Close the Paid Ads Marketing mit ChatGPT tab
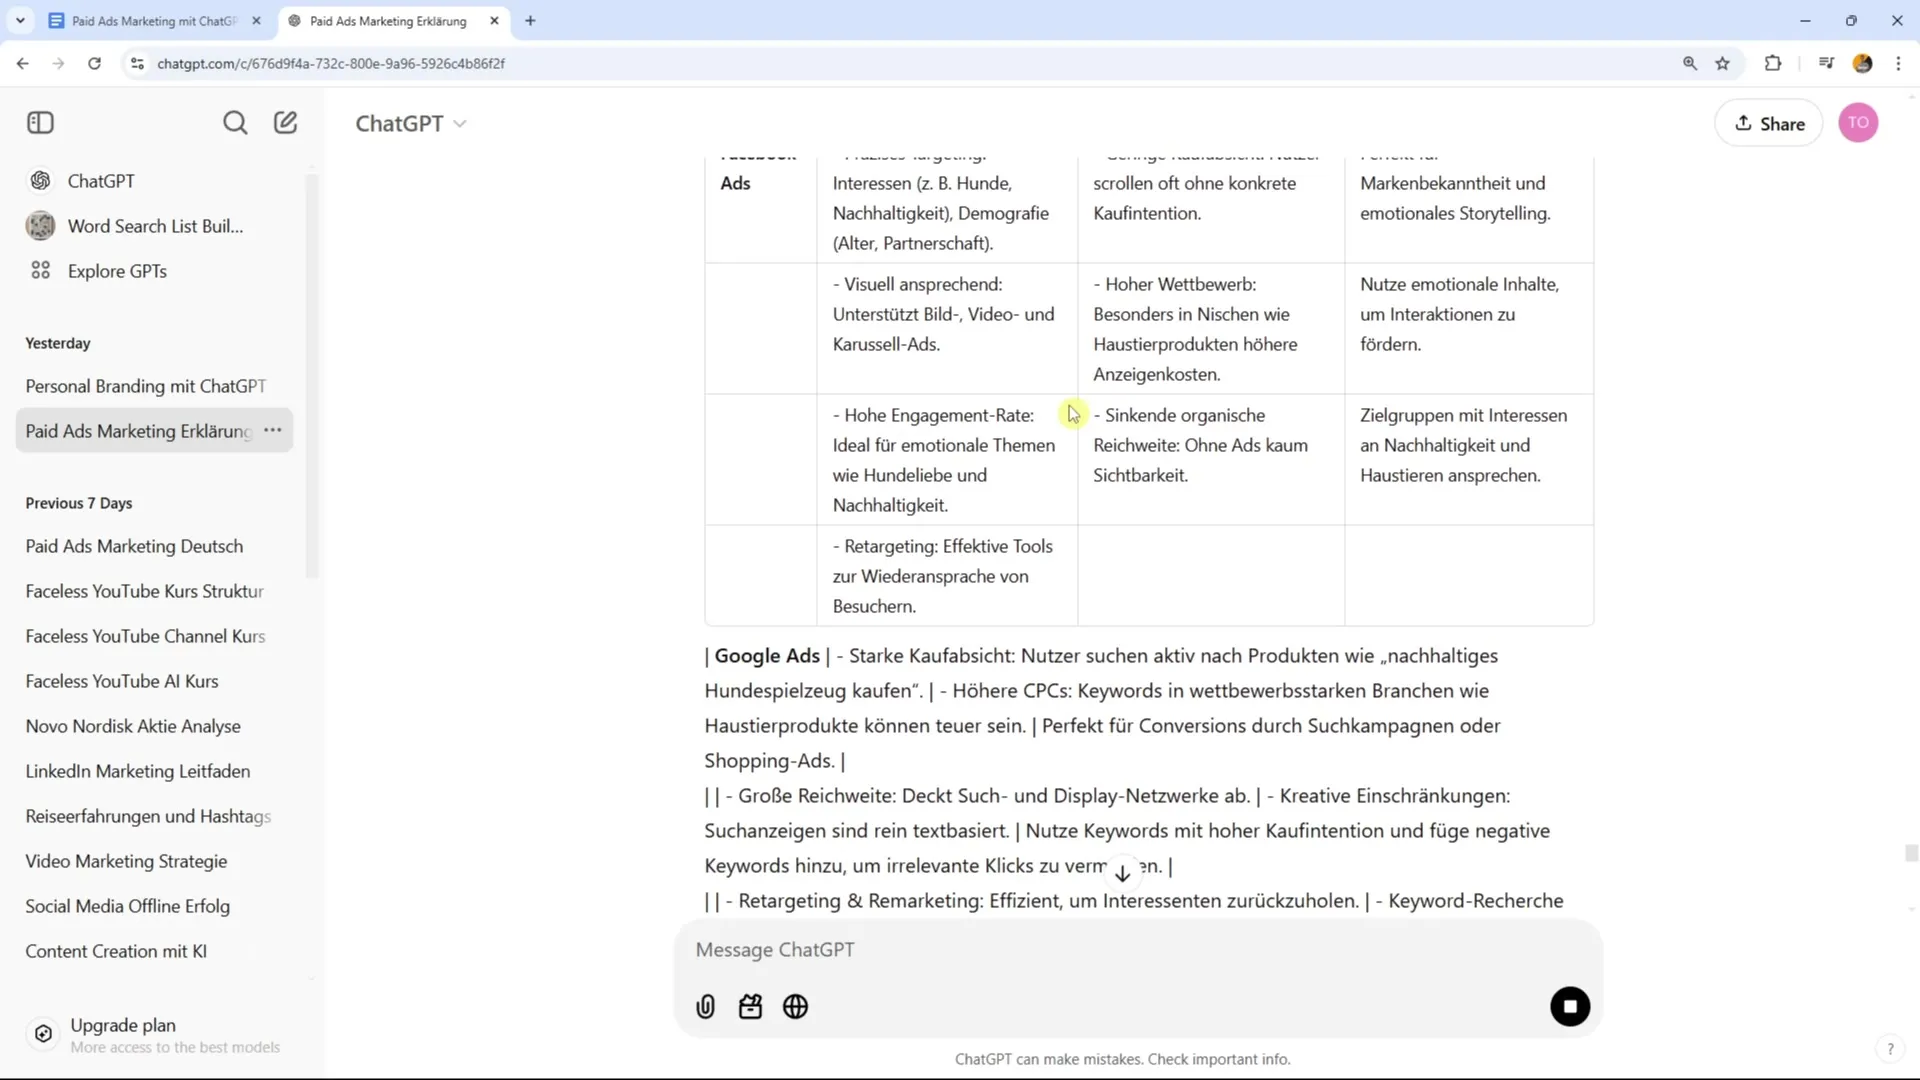Viewport: 1920px width, 1080px height. 256,21
